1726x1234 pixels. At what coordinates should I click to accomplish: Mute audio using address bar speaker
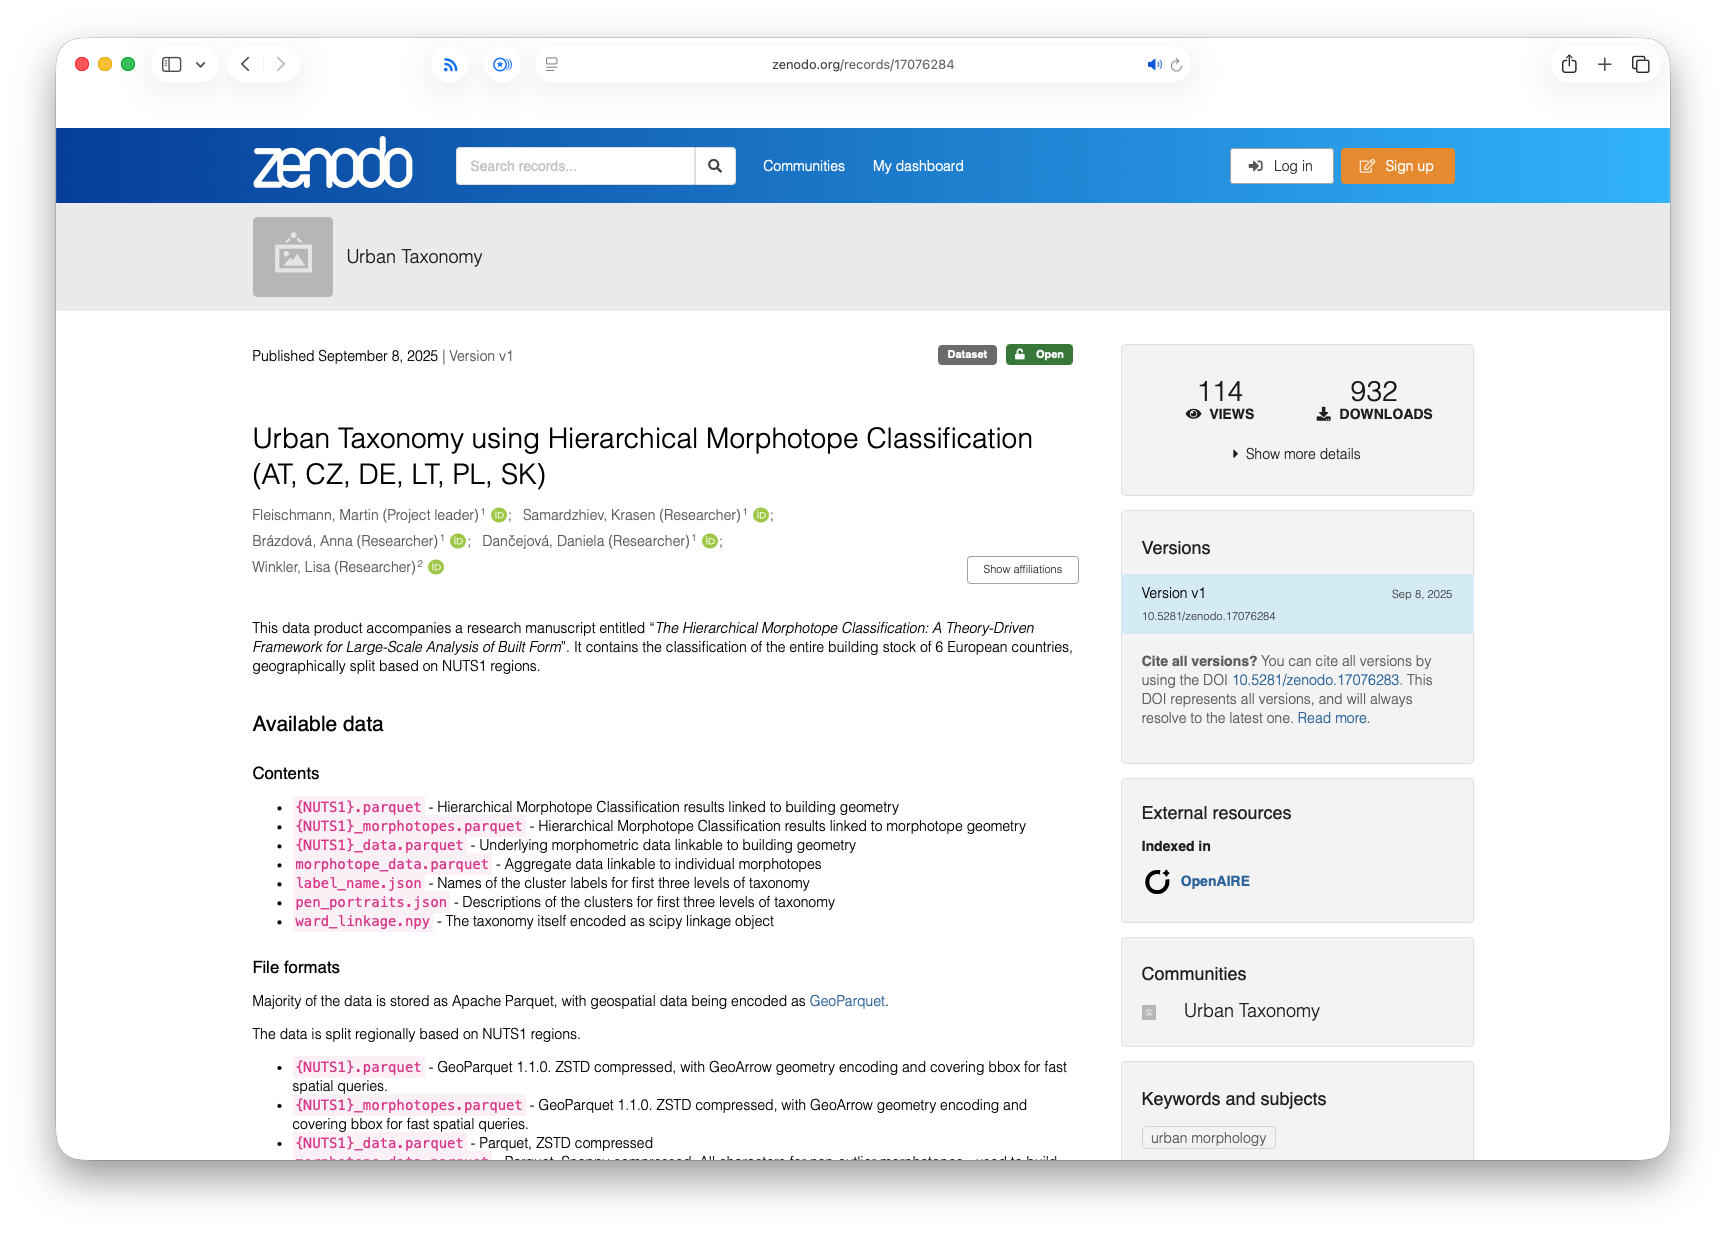(x=1154, y=65)
